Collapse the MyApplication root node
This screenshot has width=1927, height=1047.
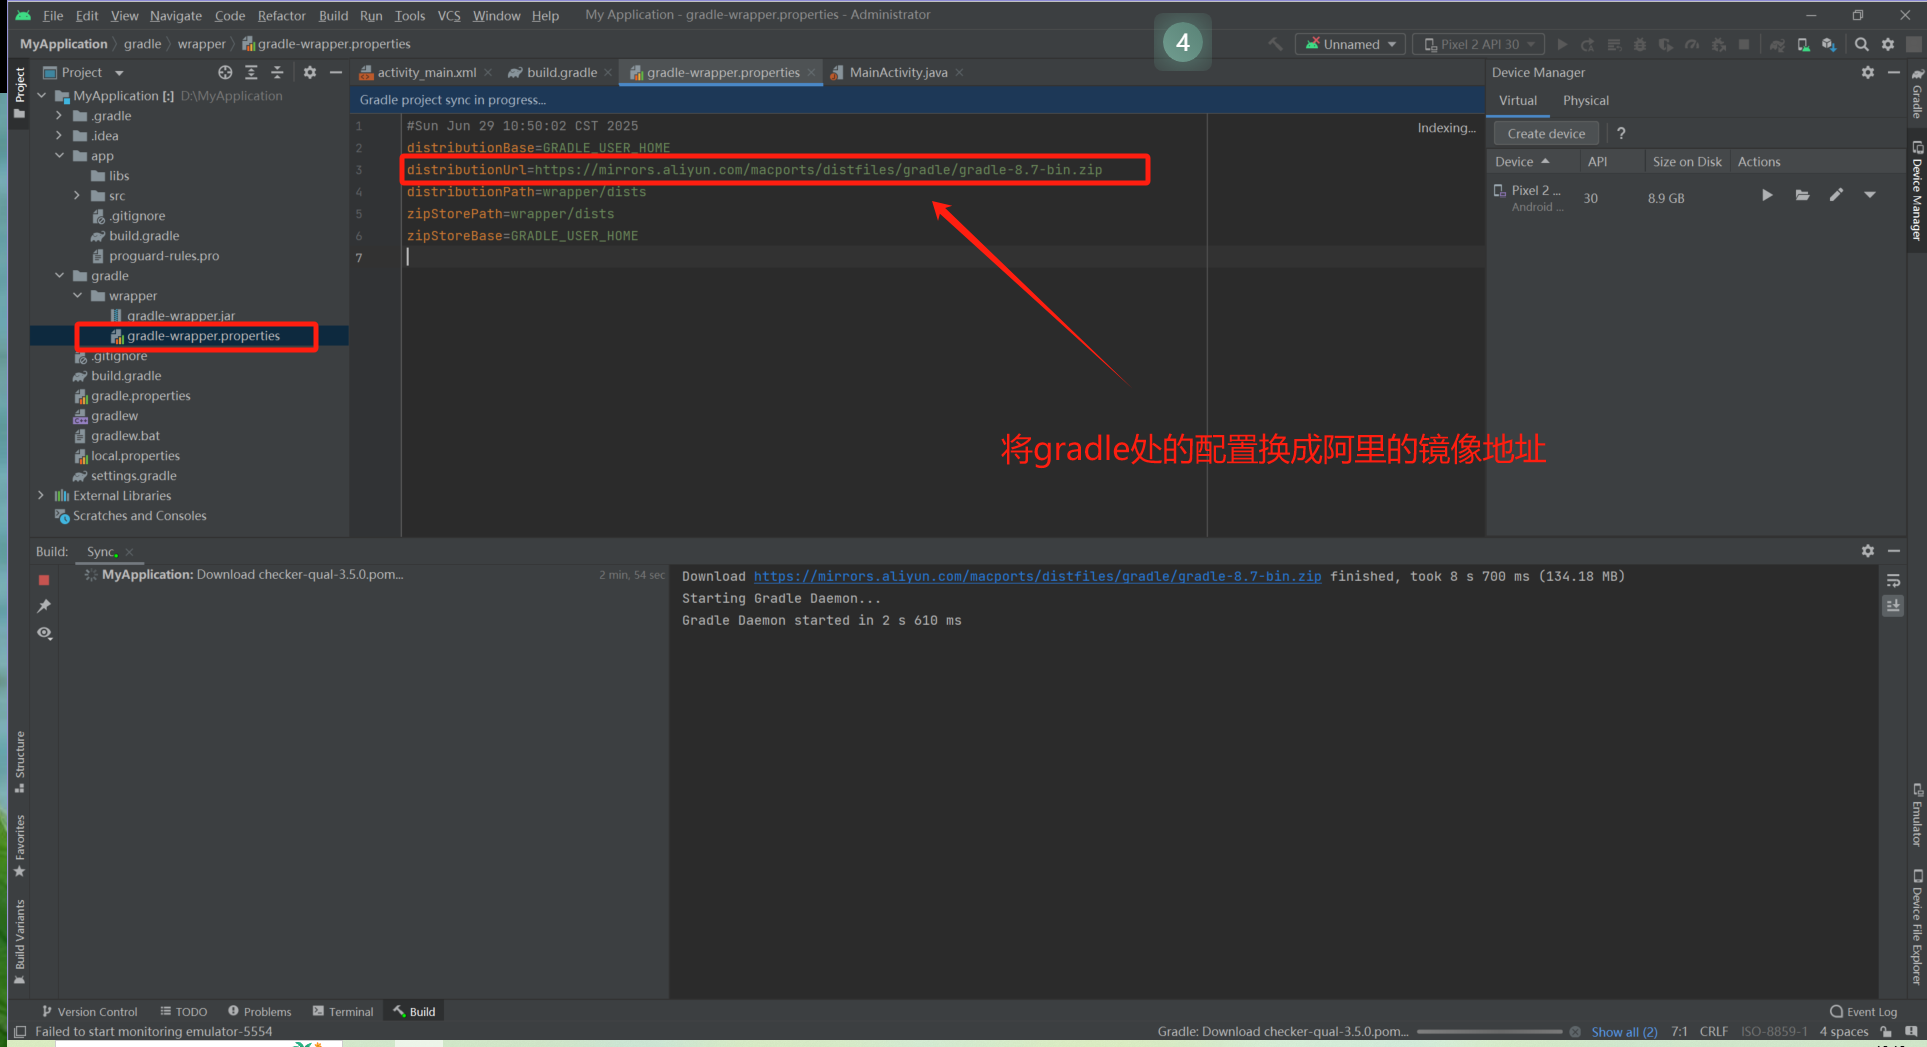point(42,96)
